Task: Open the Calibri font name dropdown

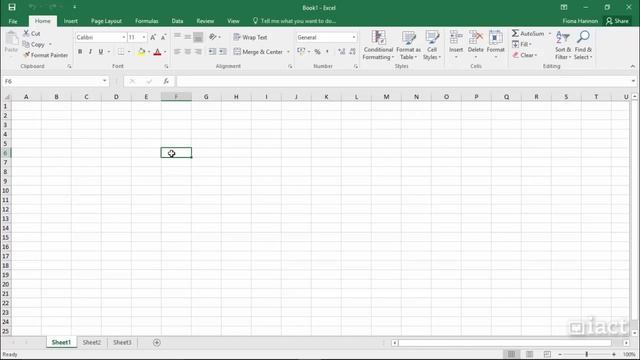Action: [x=123, y=37]
